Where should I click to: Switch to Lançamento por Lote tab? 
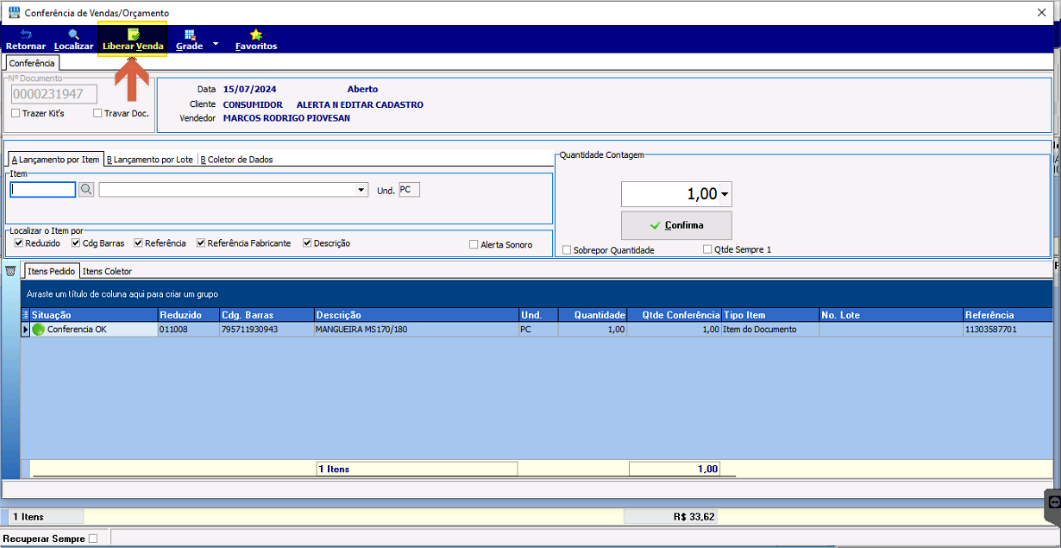pyautogui.click(x=150, y=160)
